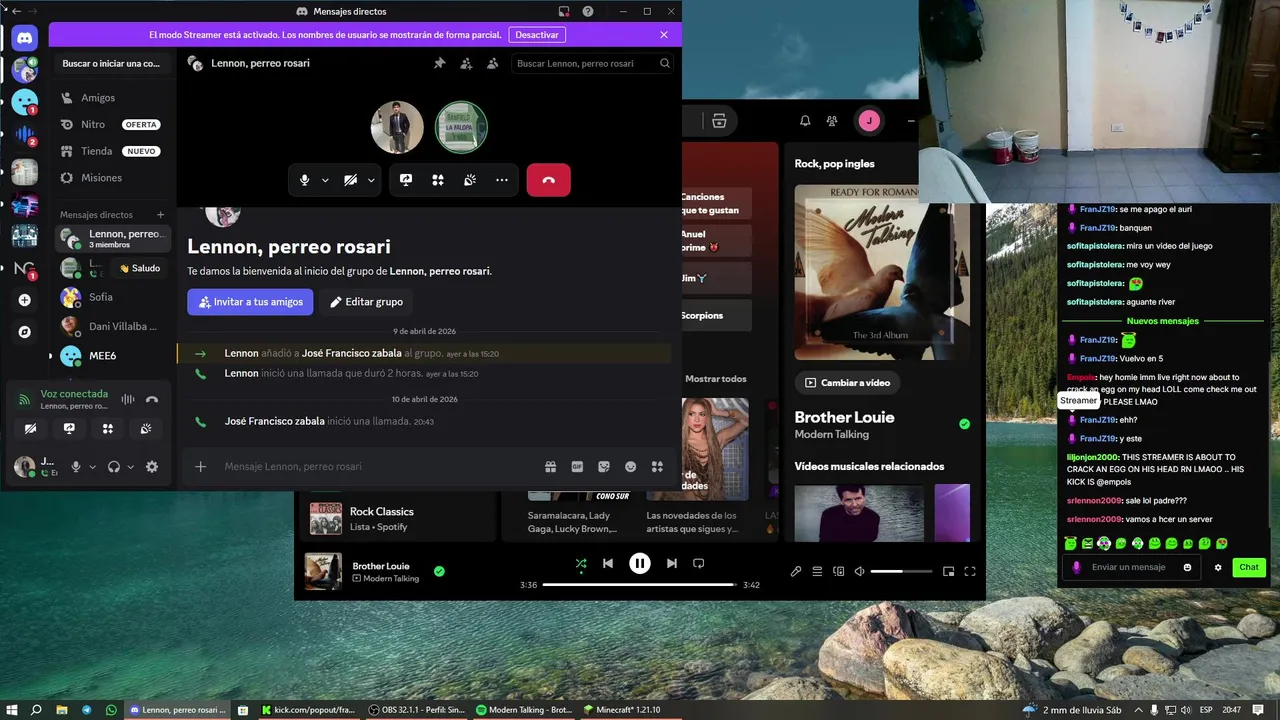Viewport: 1280px width, 720px height.
Task: Click Cambiar a video in Spotify
Action: [x=848, y=383]
